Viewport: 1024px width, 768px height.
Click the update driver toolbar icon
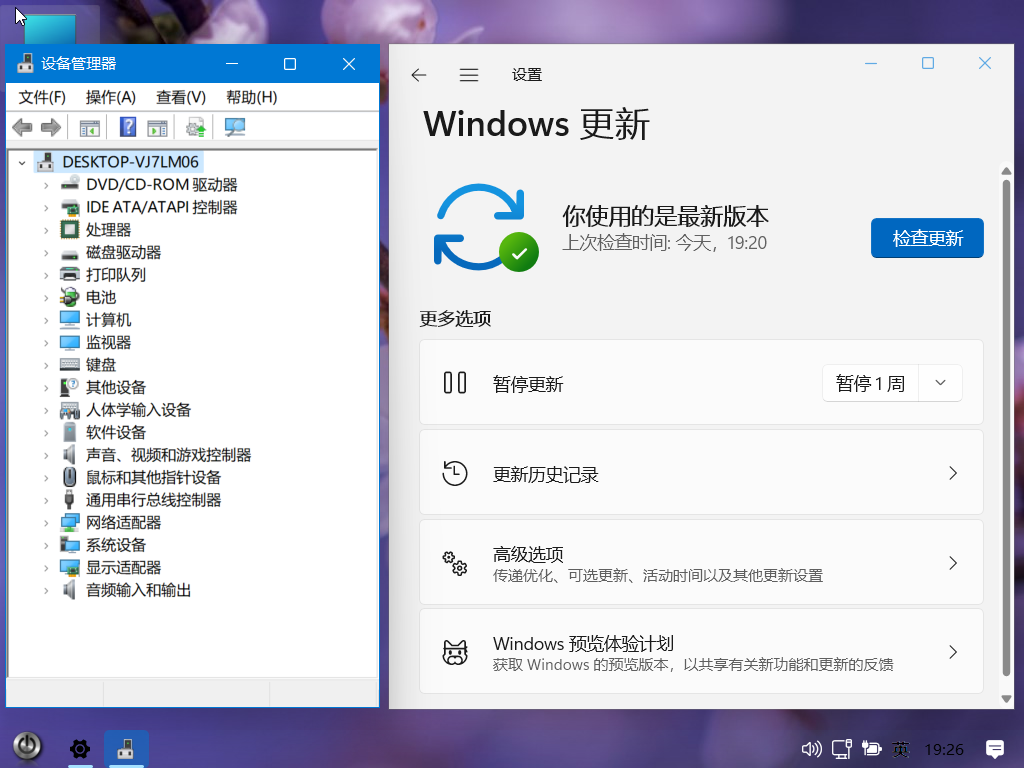[x=195, y=127]
